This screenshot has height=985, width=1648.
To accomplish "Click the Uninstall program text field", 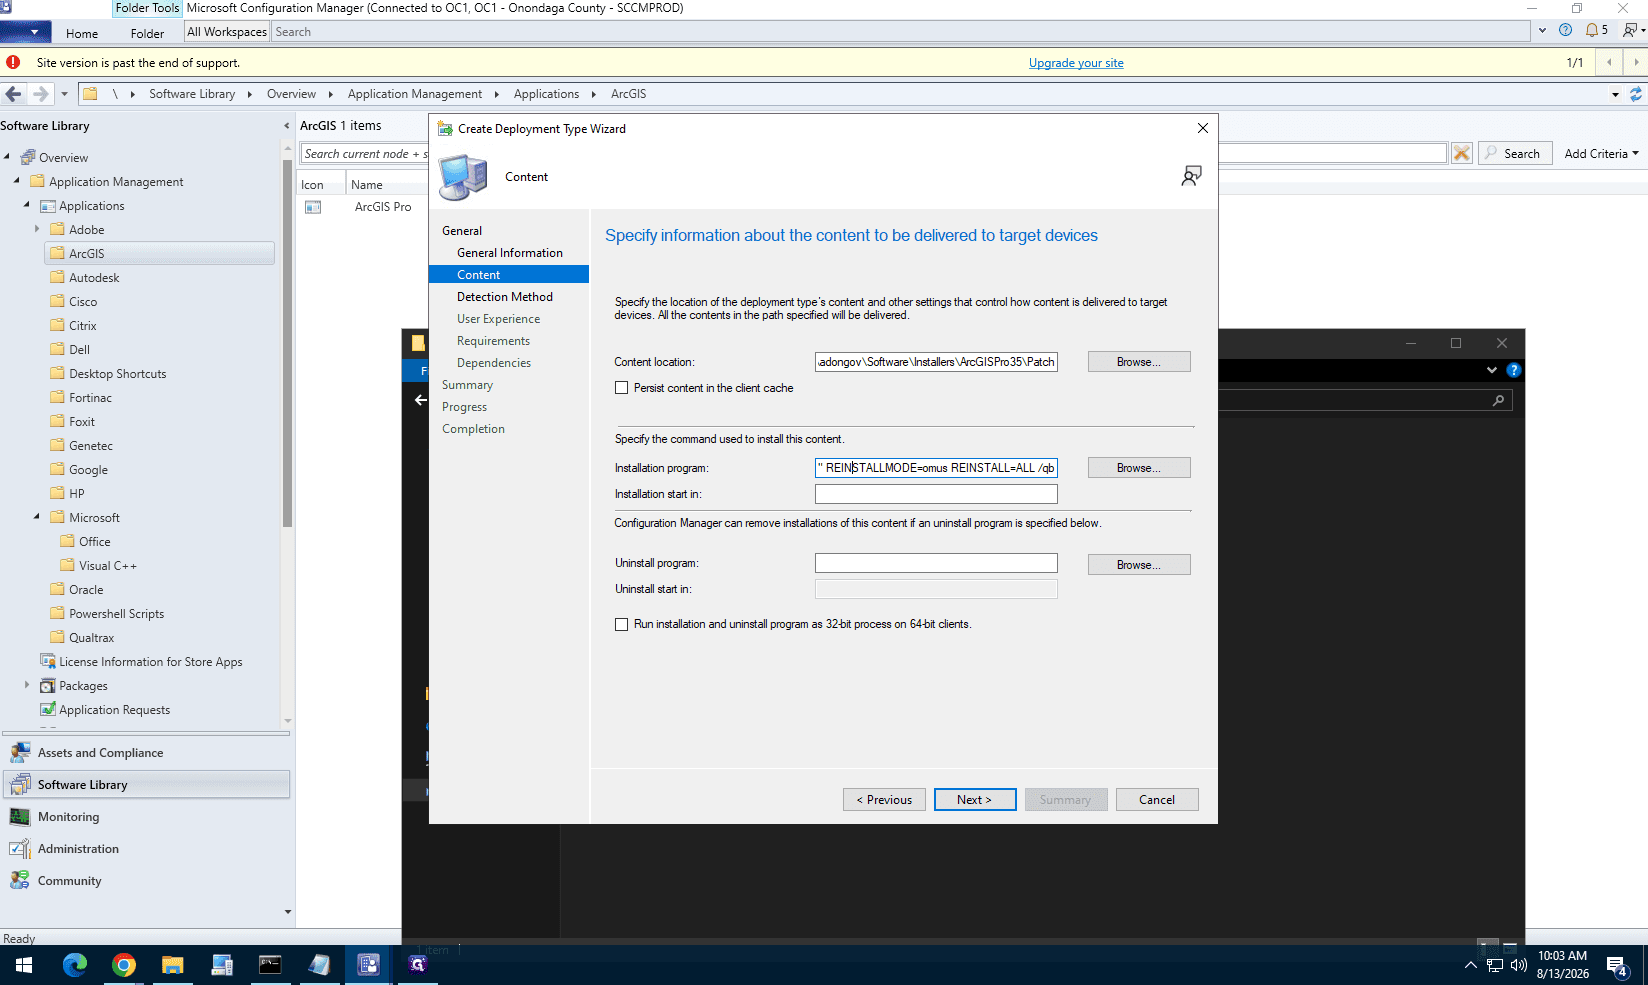I will point(936,564).
